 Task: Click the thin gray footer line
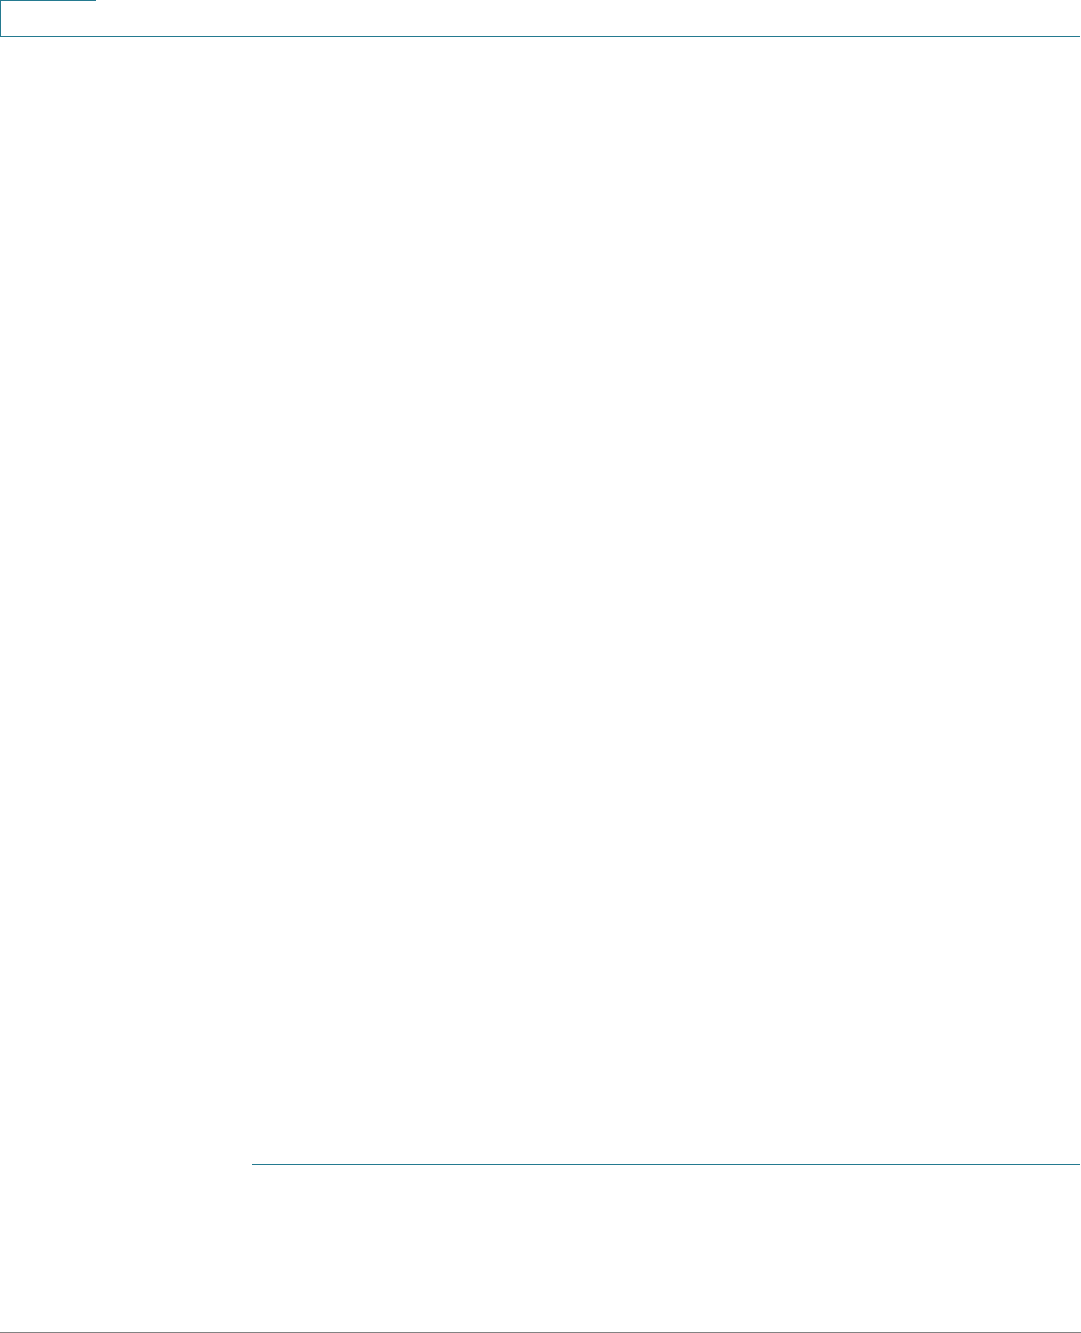540,1332
